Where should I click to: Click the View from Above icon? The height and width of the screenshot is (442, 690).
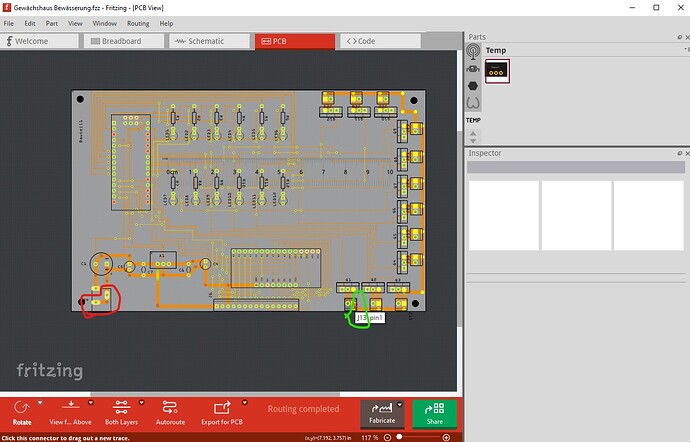click(70, 406)
